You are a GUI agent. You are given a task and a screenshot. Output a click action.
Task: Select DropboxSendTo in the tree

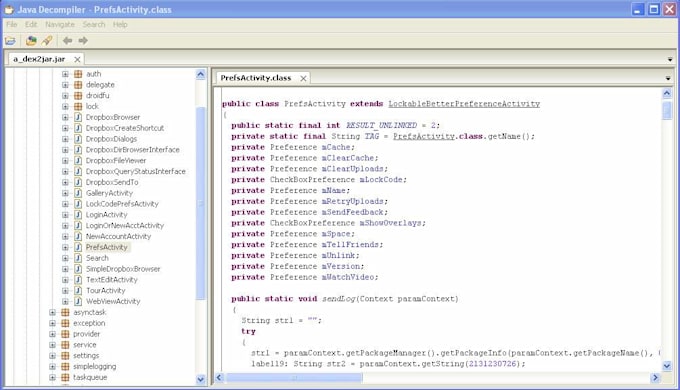point(112,182)
